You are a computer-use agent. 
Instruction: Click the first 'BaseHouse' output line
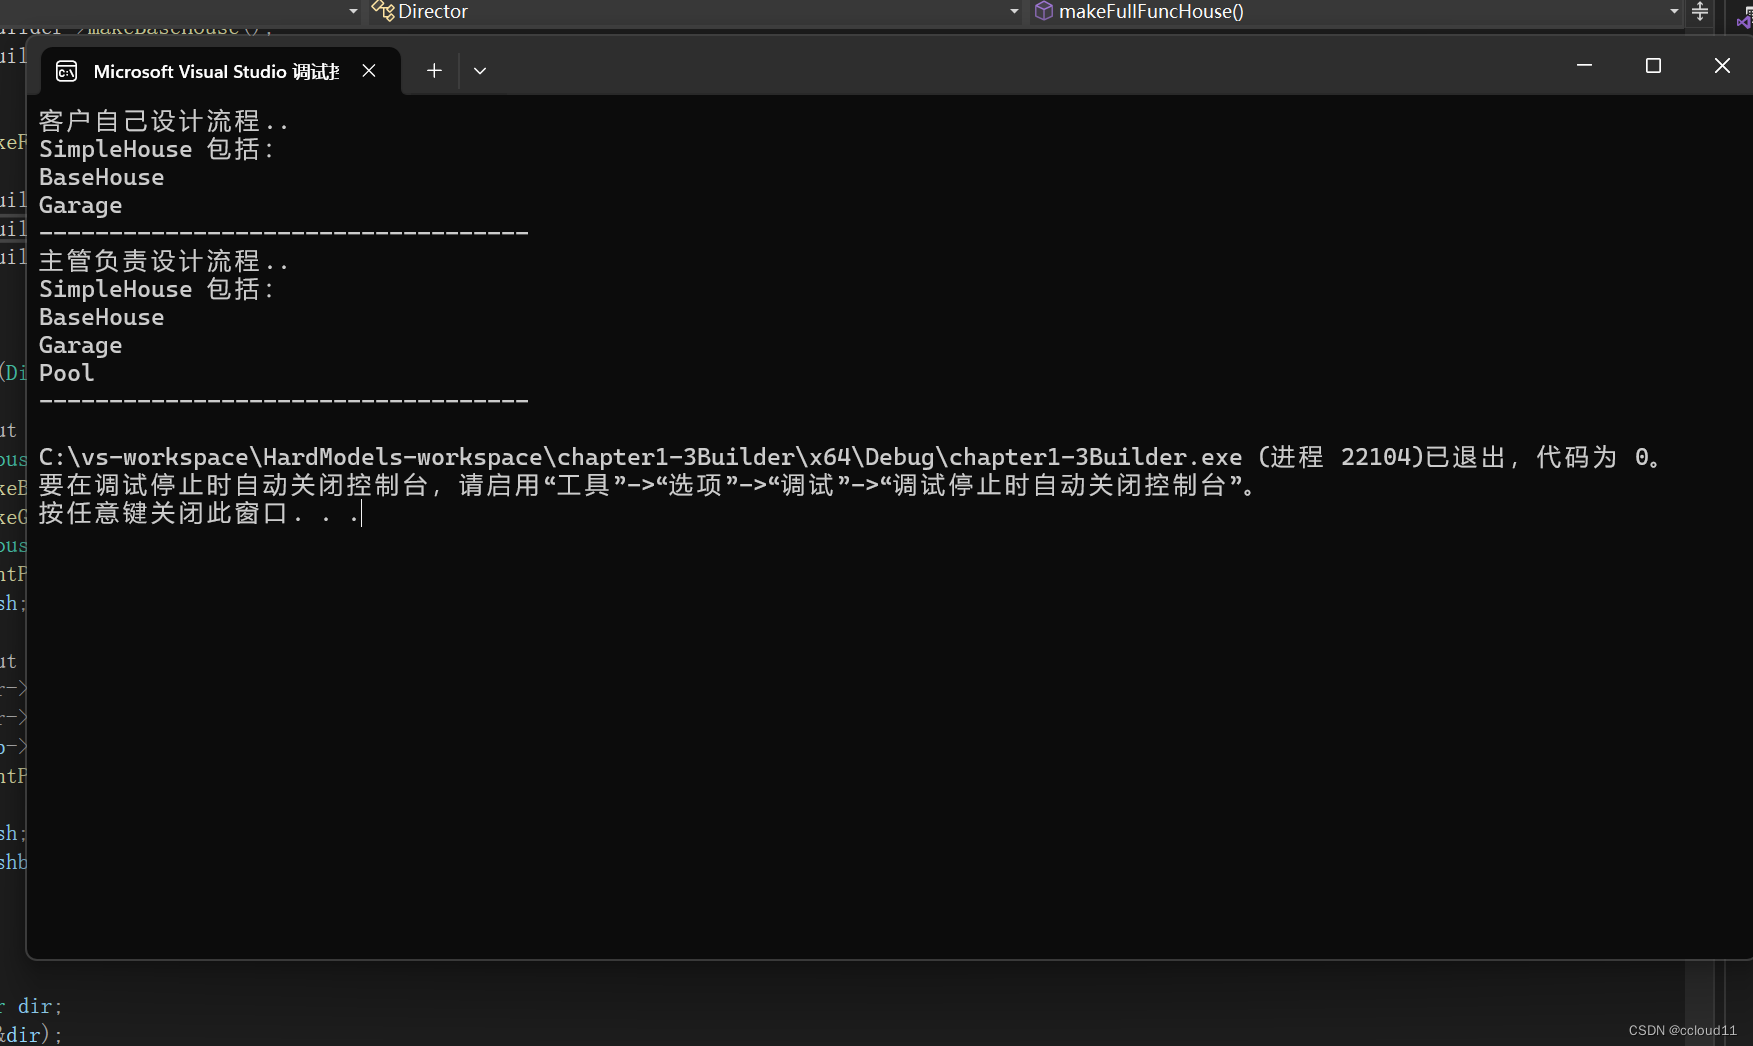(x=101, y=178)
